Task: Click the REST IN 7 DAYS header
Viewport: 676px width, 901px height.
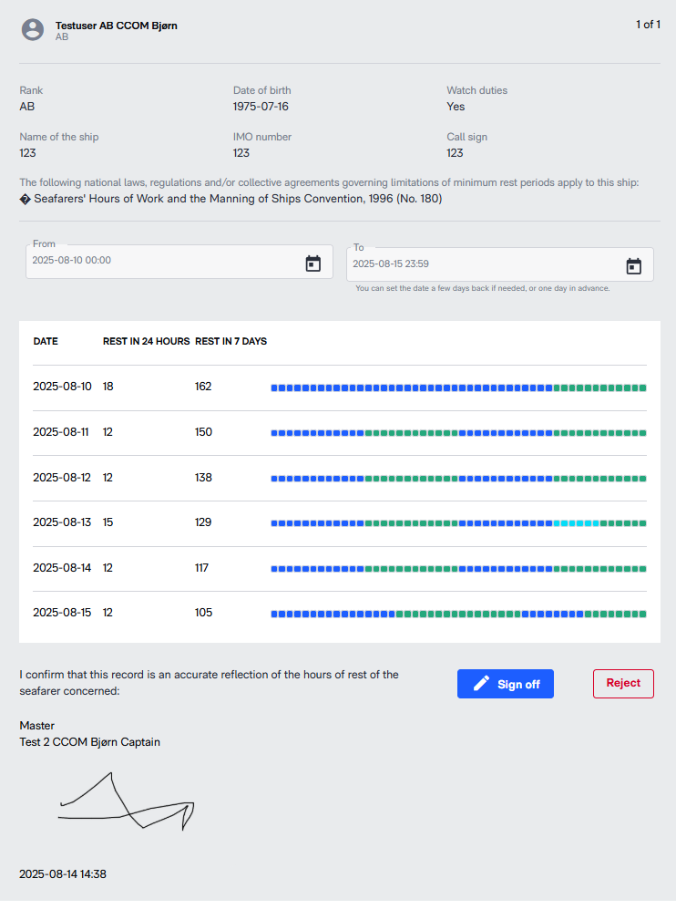Action: click(x=231, y=341)
